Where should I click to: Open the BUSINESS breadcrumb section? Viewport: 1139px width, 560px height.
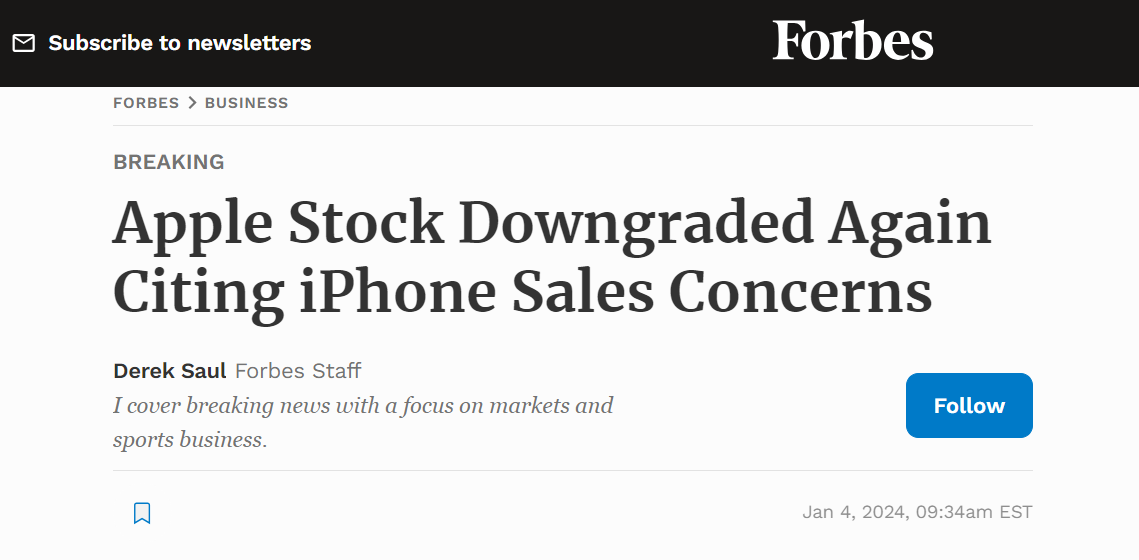[x=246, y=103]
